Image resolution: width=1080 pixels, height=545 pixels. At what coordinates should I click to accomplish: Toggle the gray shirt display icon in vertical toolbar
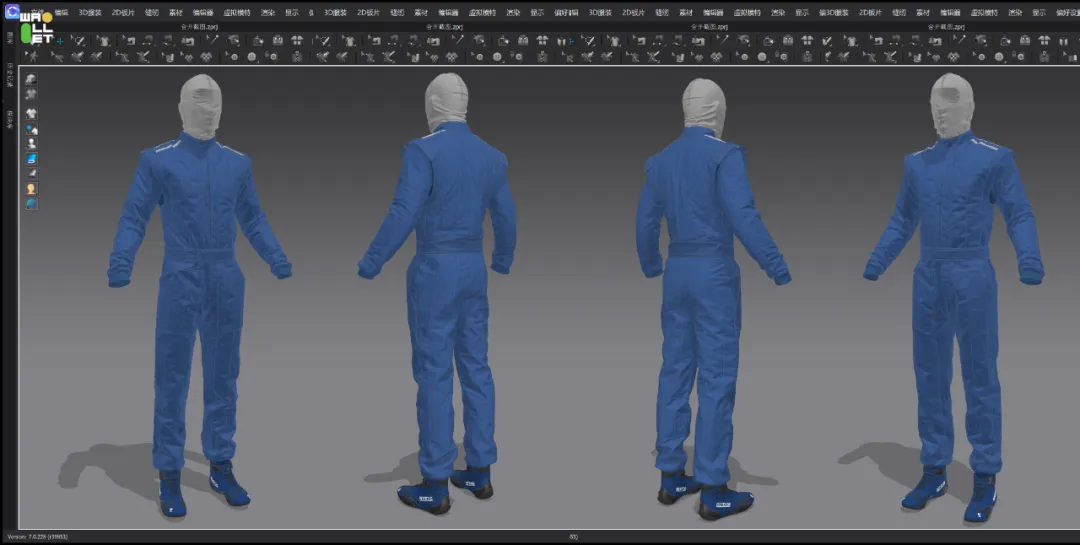click(31, 94)
